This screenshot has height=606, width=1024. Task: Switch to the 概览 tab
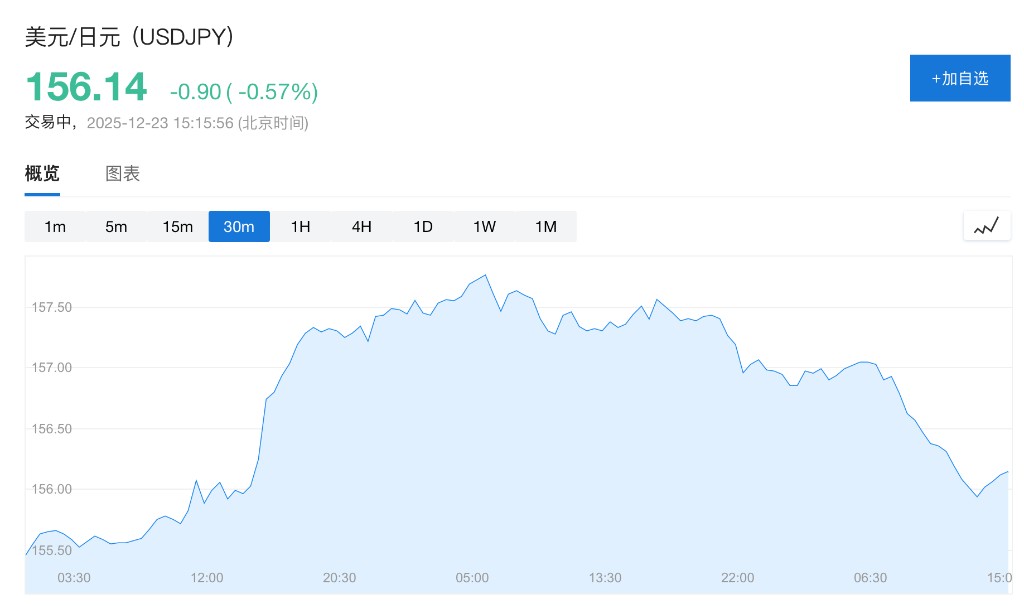pos(42,173)
